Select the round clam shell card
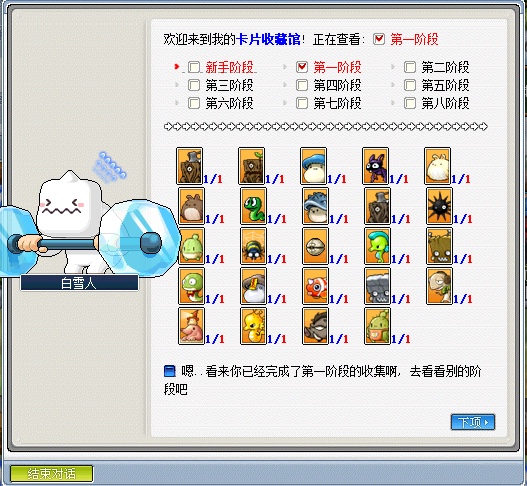527x486 pixels. coord(315,246)
